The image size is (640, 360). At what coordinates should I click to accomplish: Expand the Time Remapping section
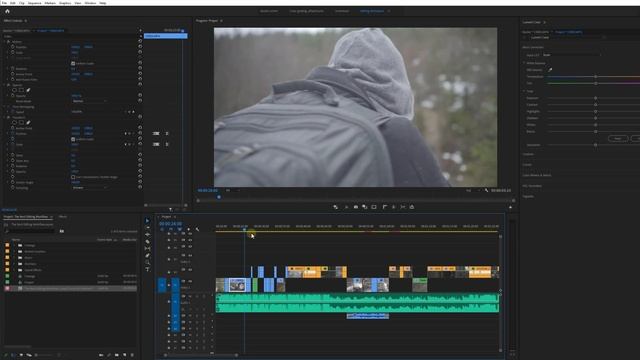click(4, 107)
